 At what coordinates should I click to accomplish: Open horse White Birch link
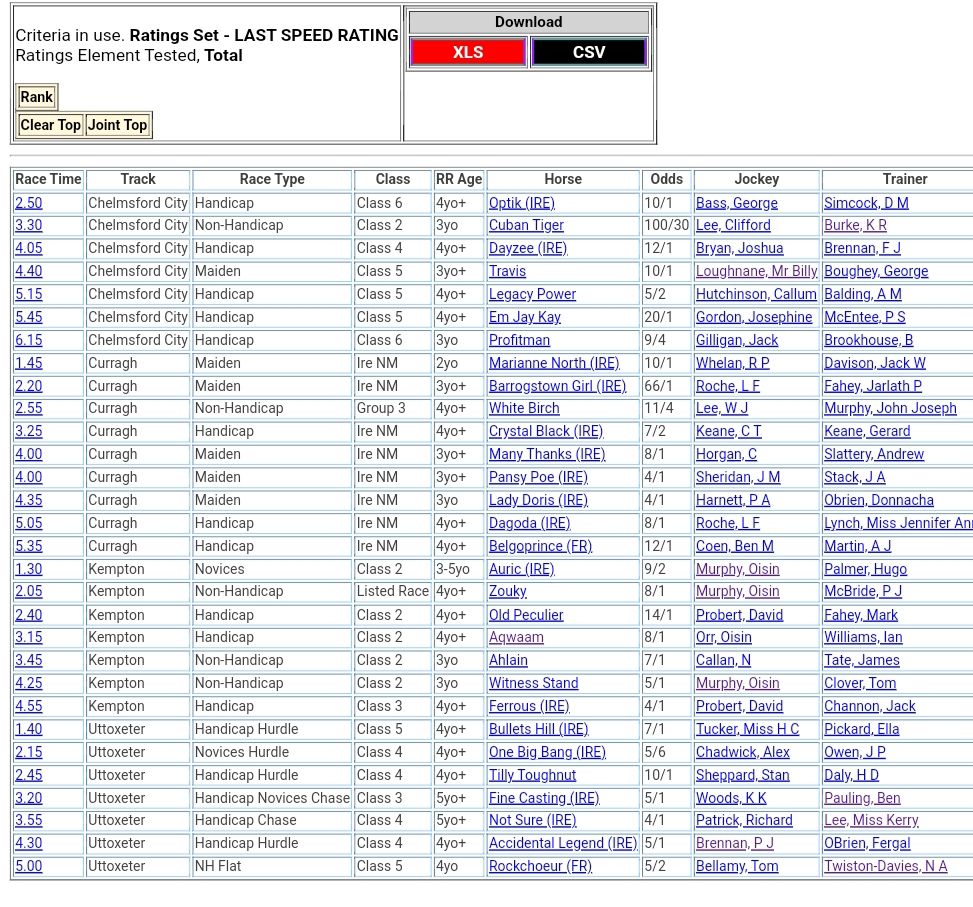524,409
